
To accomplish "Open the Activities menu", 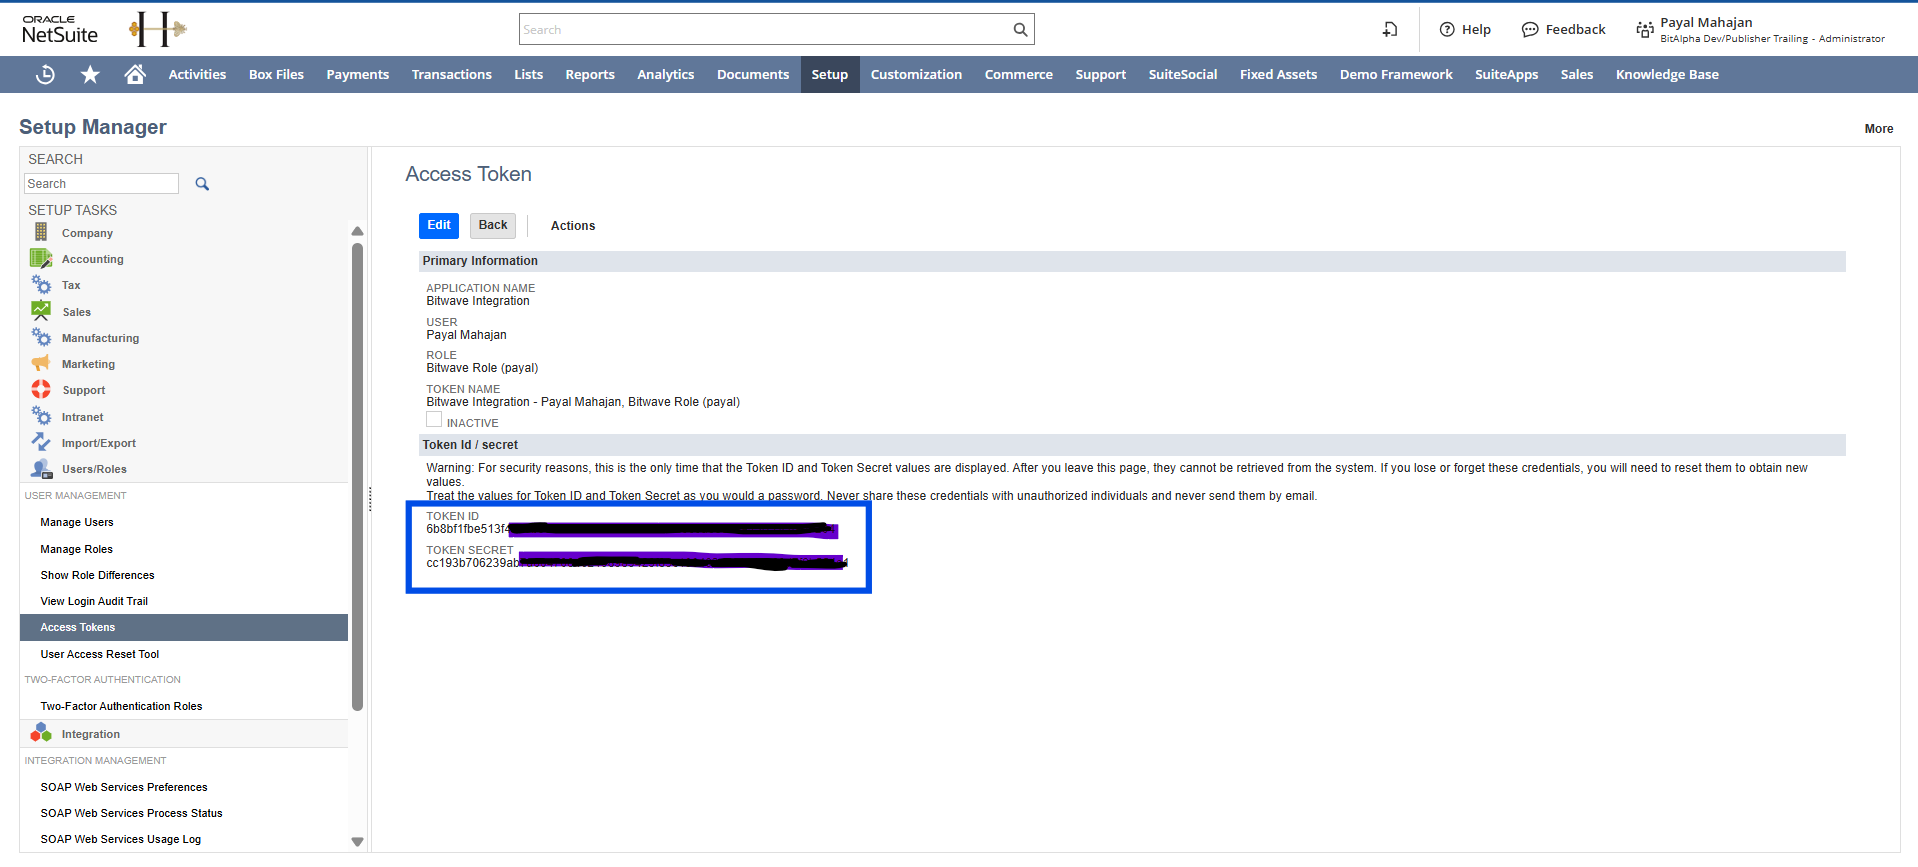I will [197, 74].
